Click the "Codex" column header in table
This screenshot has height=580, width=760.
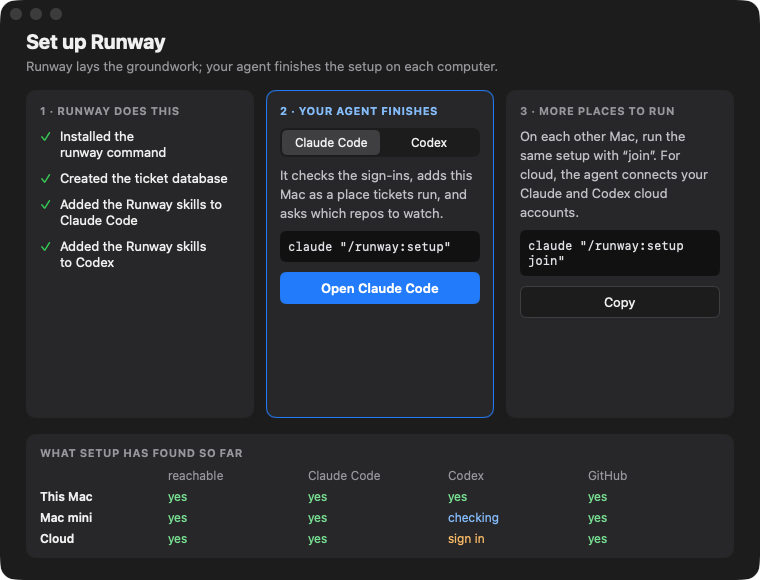click(466, 476)
